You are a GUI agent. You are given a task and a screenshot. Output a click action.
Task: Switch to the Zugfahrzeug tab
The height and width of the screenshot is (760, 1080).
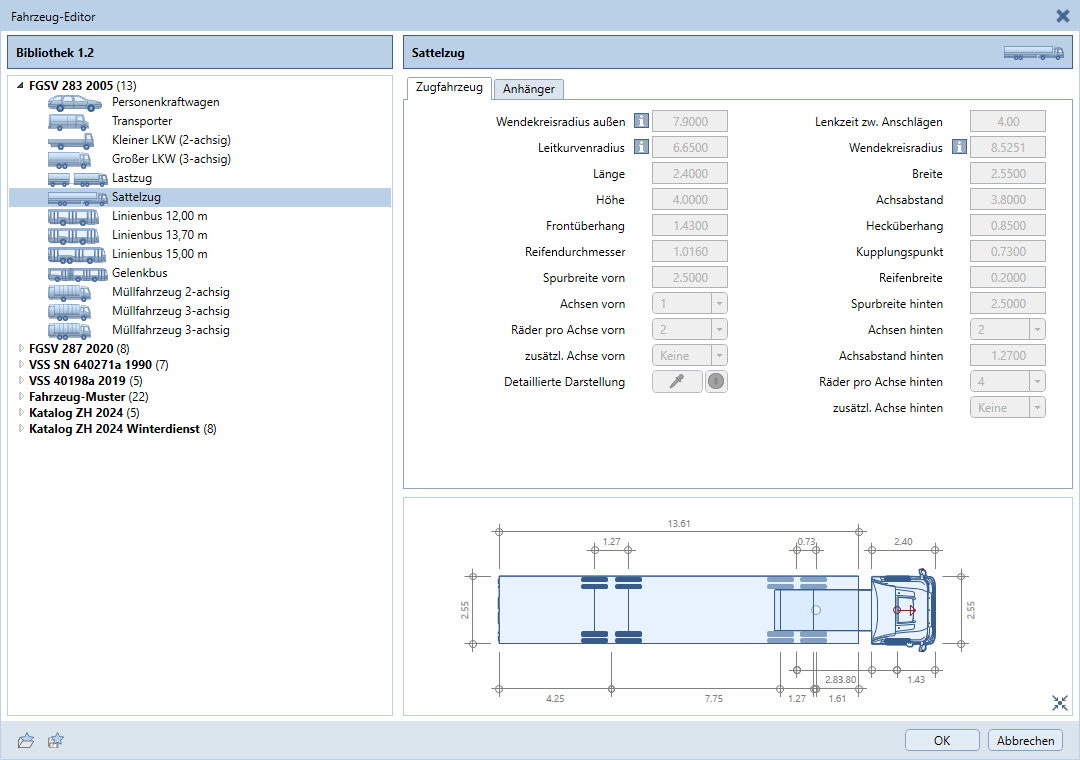coord(449,88)
